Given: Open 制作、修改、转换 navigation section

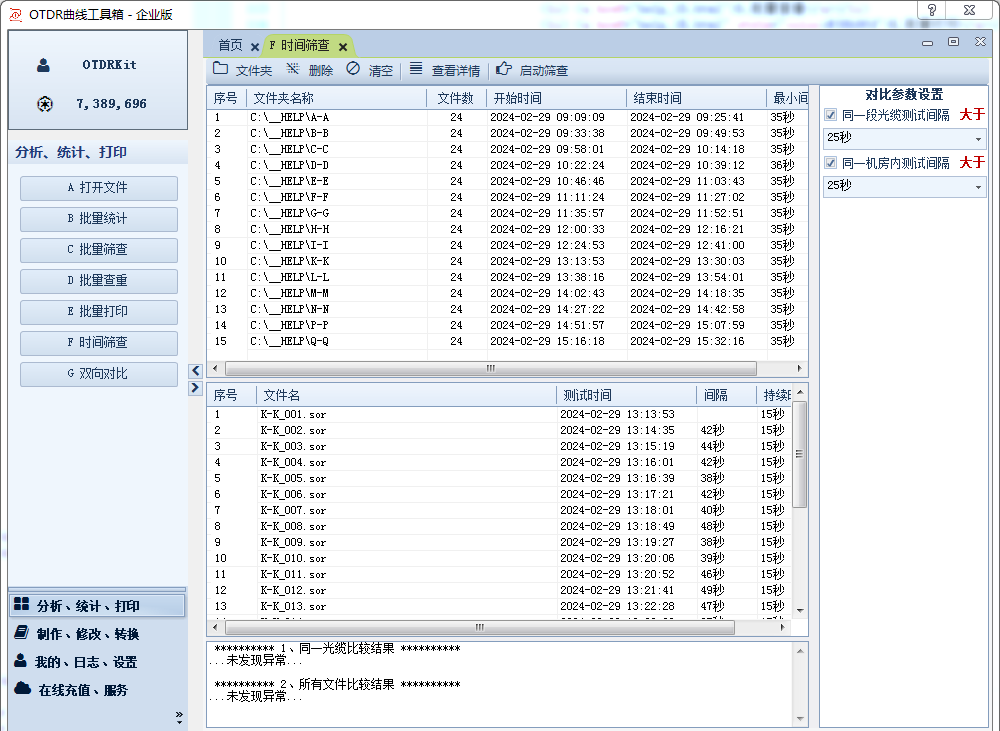Looking at the screenshot, I should tap(88, 634).
